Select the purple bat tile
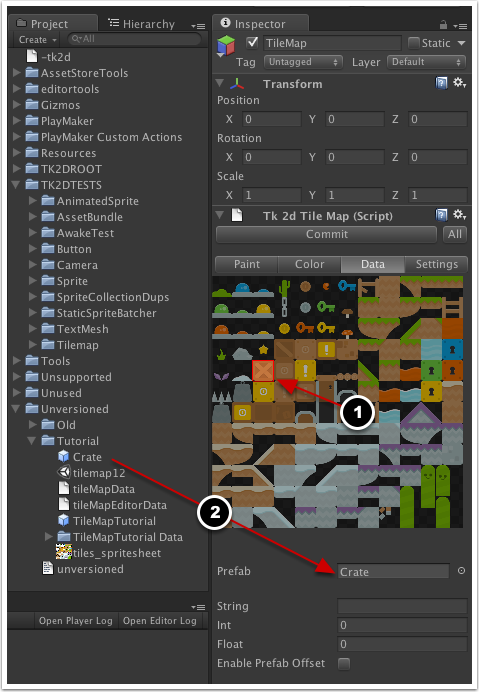This screenshot has width=479, height=692. [x=222, y=376]
